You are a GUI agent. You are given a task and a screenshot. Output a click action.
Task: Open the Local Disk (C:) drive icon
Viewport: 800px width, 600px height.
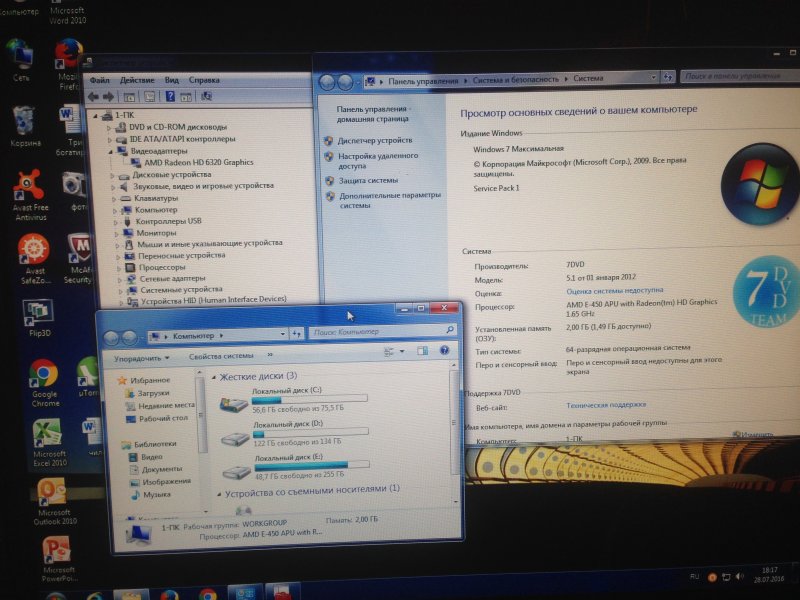[234, 404]
